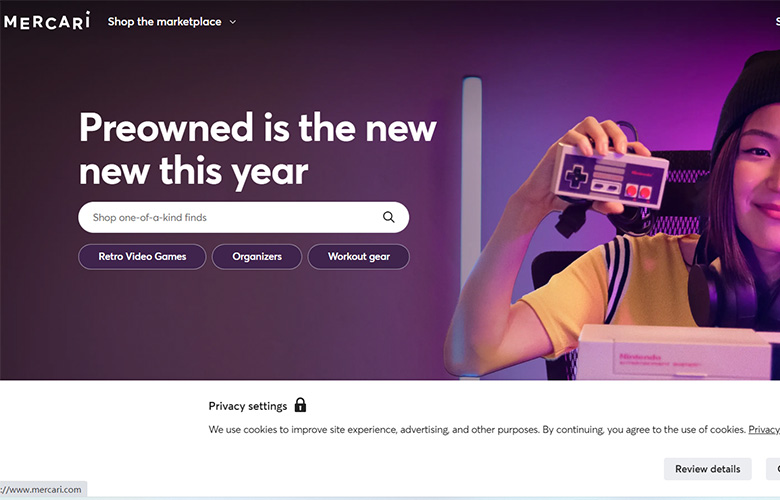Expand the chevron next to Shop the marketplace
The width and height of the screenshot is (780, 500).
(233, 22)
